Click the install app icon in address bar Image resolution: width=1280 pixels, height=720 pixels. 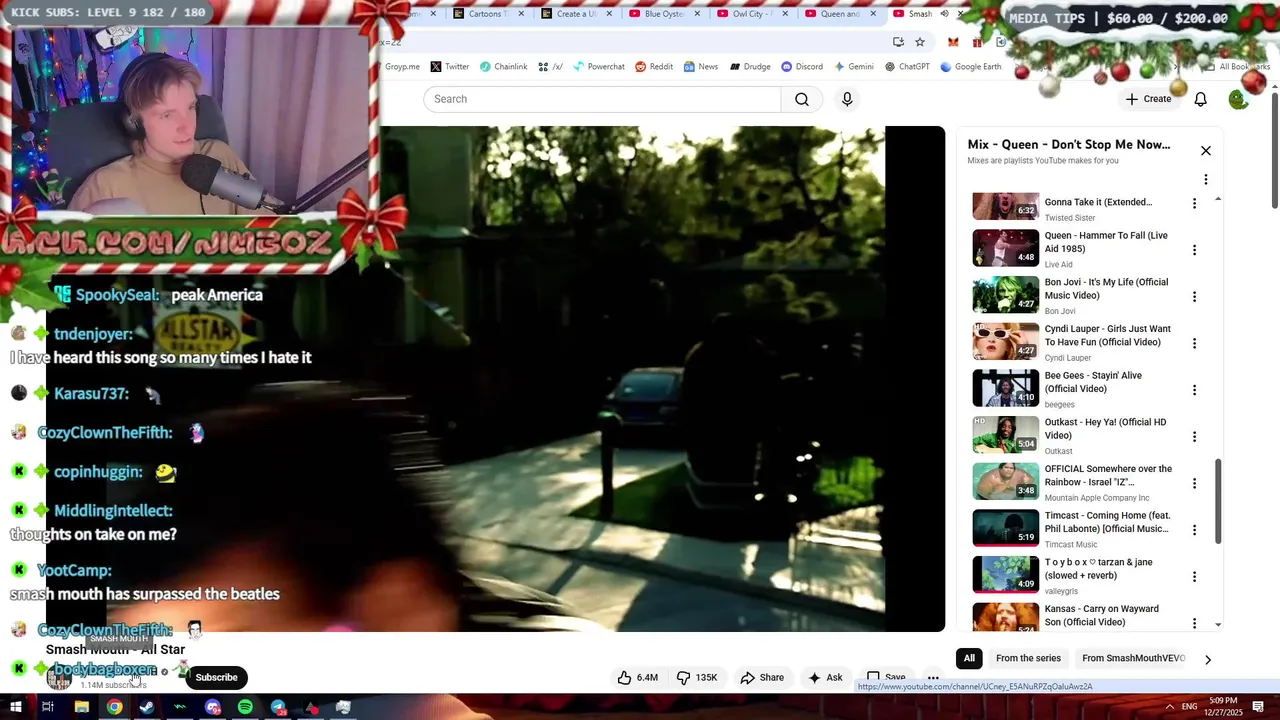898,42
